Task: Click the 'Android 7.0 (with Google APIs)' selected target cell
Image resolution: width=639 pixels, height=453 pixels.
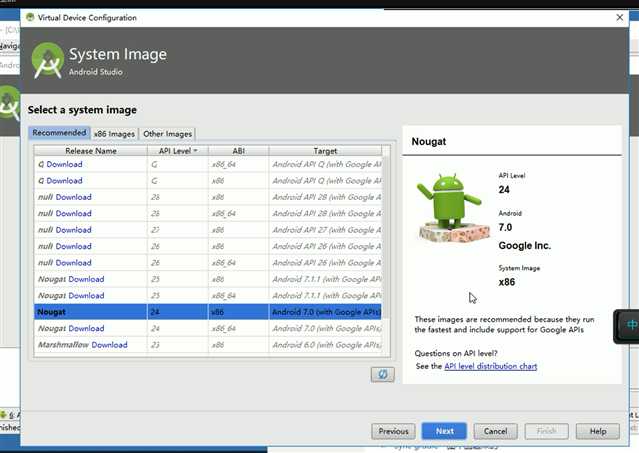Action: click(x=326, y=312)
